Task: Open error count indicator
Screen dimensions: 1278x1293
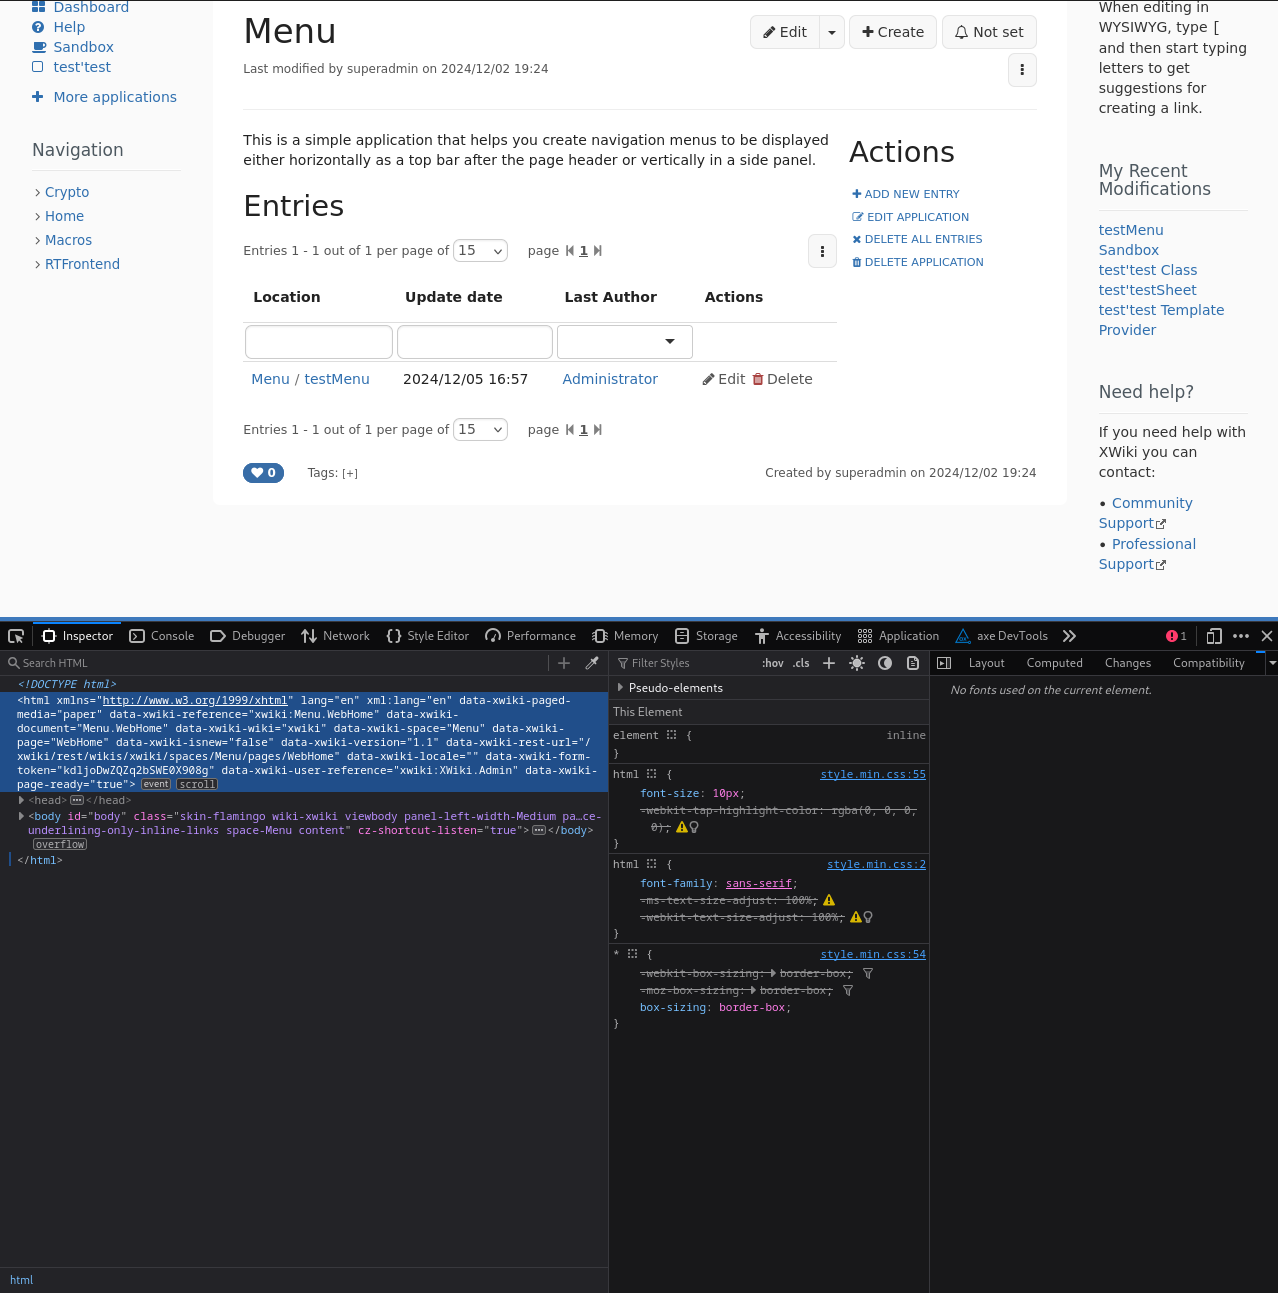Action: [x=1176, y=636]
